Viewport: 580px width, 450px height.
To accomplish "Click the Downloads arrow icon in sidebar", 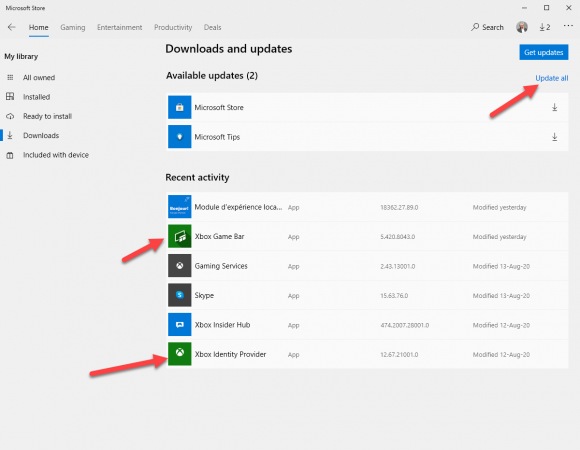I will pos(10,135).
